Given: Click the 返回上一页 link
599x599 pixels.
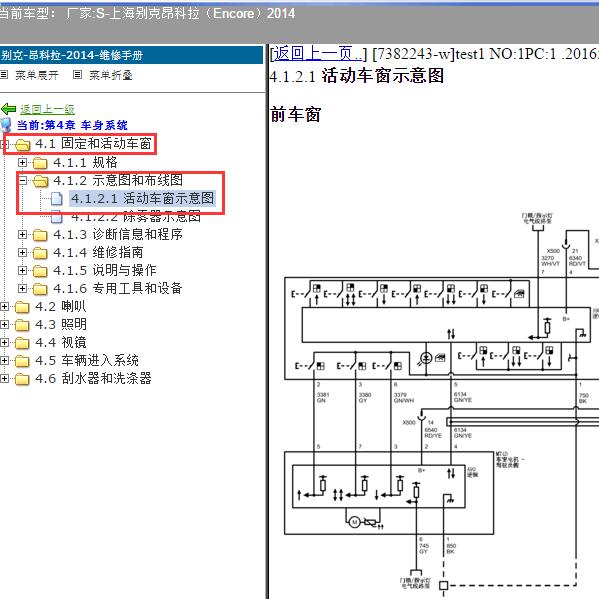Looking at the screenshot, I should (317, 53).
